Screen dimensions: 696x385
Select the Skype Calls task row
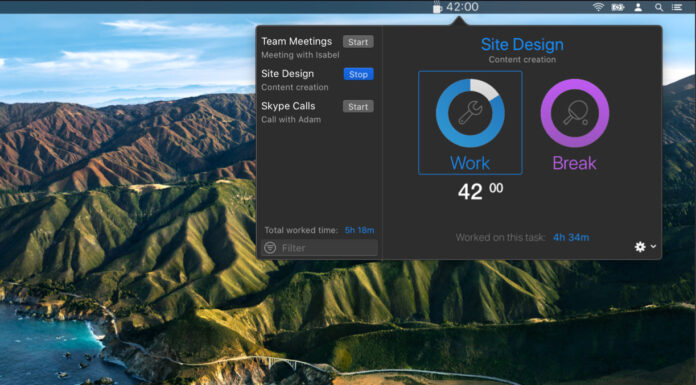pyautogui.click(x=317, y=112)
